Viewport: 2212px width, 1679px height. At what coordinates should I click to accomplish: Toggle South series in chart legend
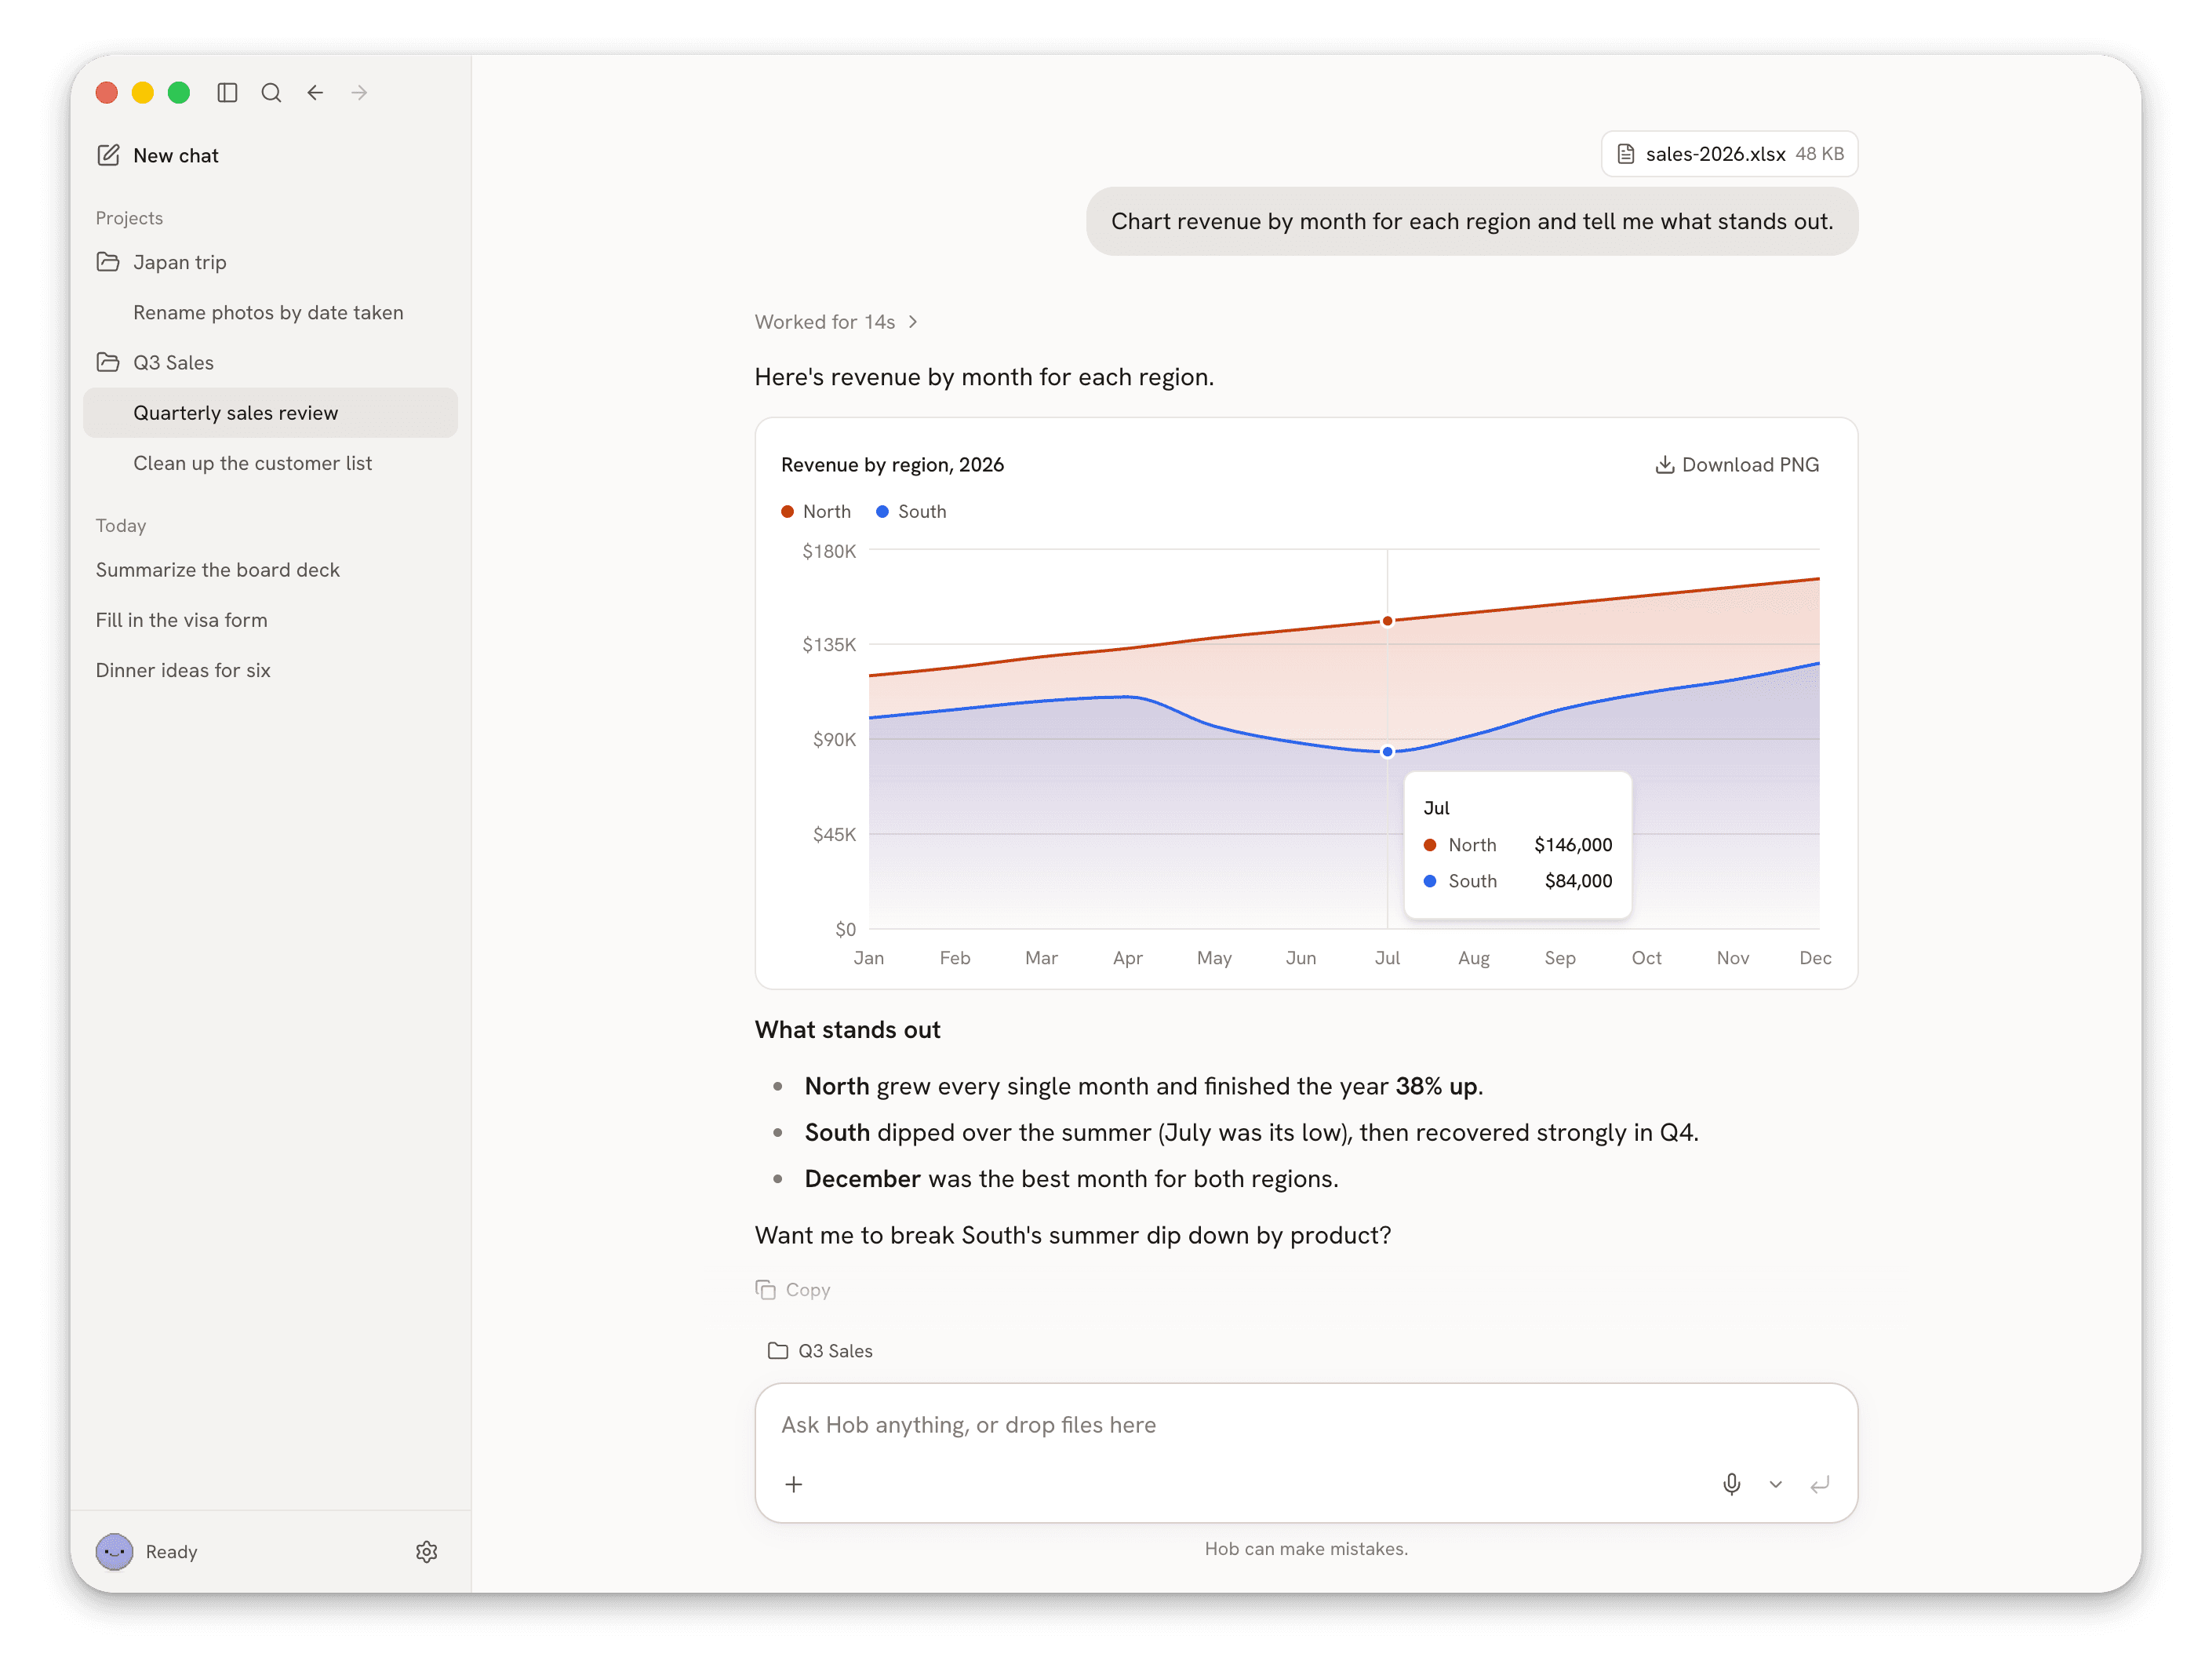[x=911, y=511]
